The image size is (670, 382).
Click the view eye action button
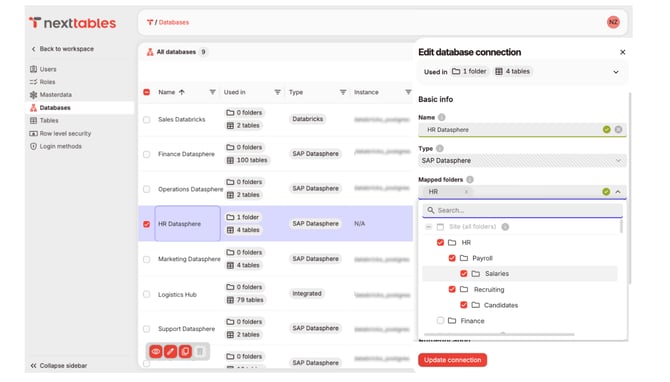tap(156, 351)
